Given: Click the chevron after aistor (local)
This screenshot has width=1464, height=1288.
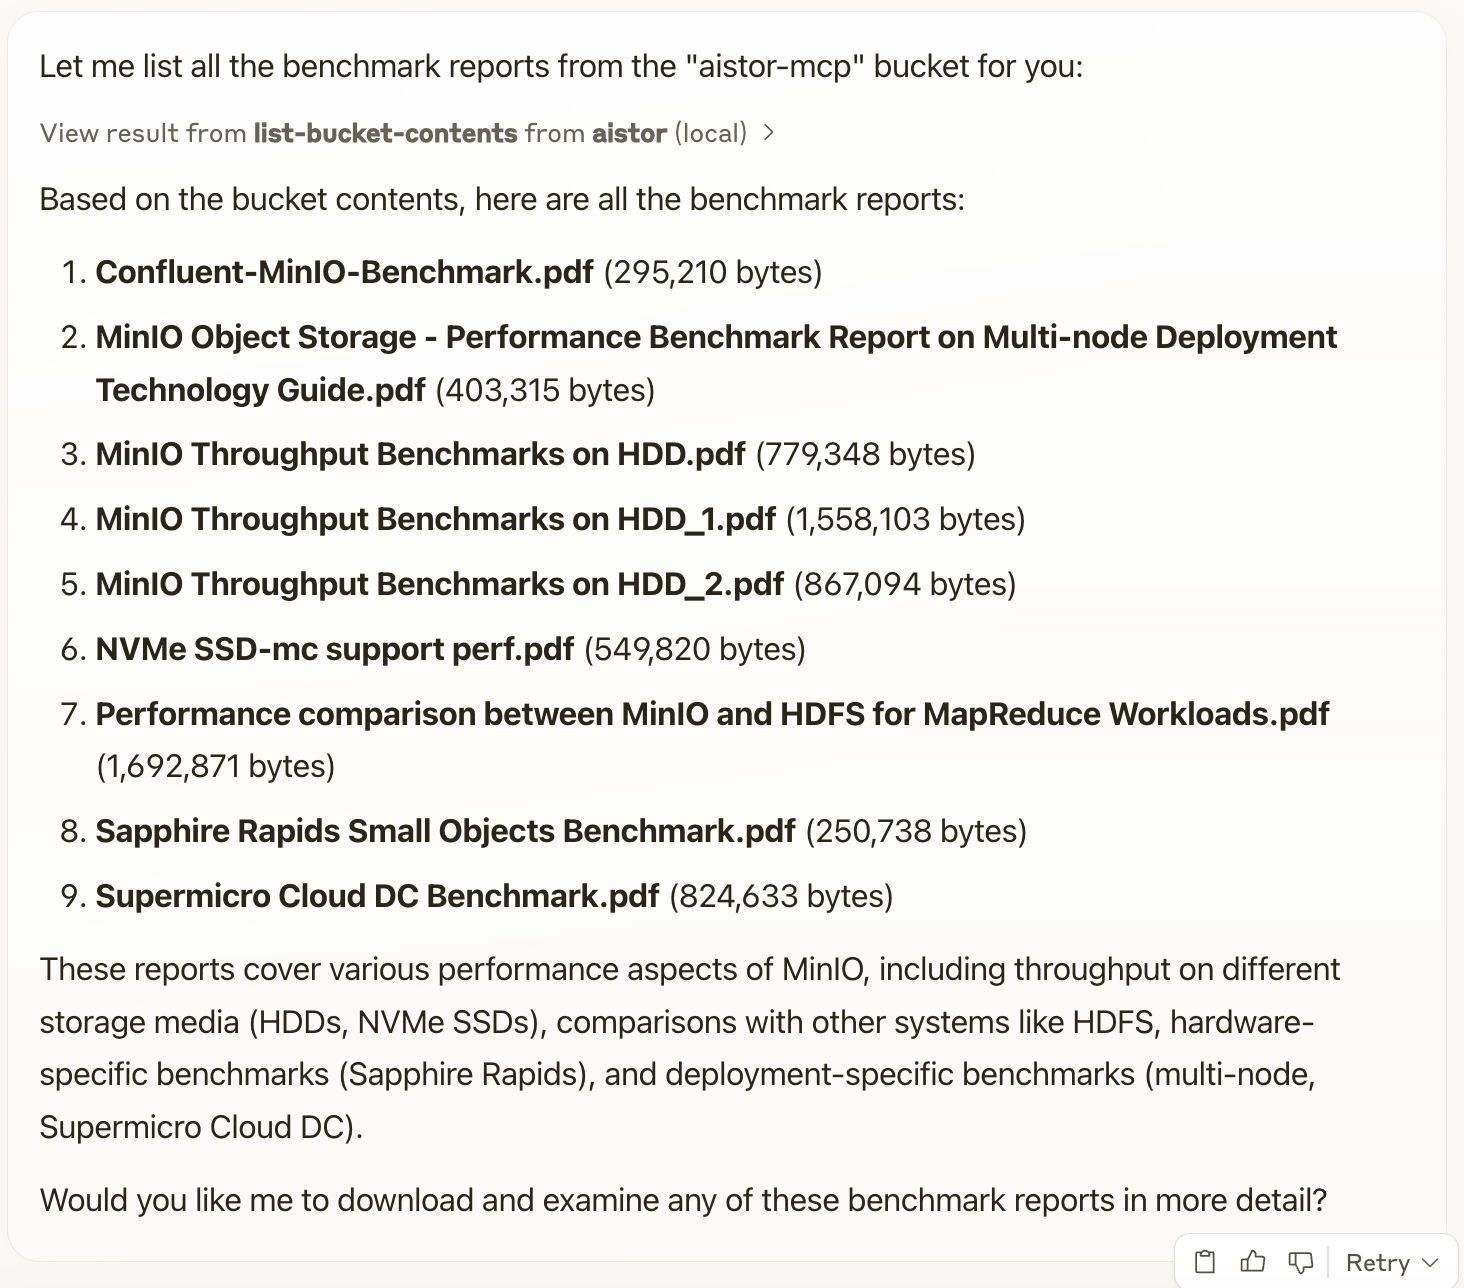Looking at the screenshot, I should click(x=770, y=132).
